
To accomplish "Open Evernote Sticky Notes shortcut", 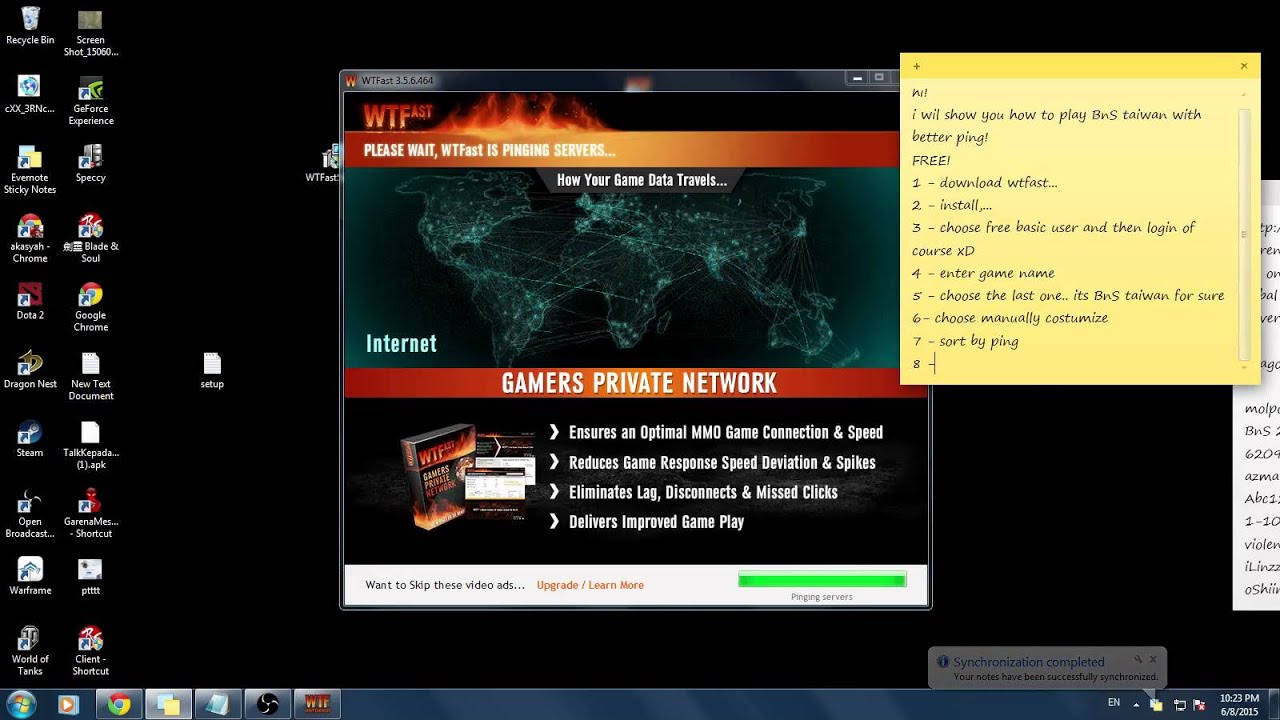I will tap(30, 169).
